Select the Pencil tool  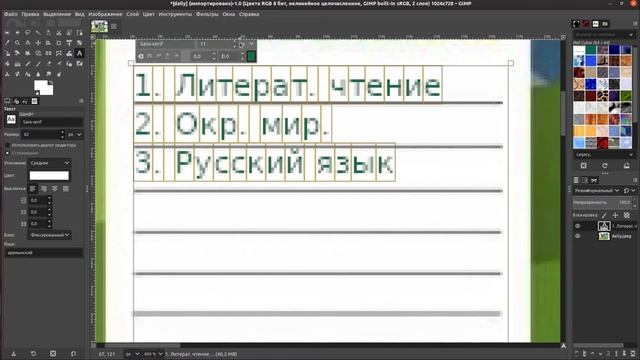tap(28, 64)
